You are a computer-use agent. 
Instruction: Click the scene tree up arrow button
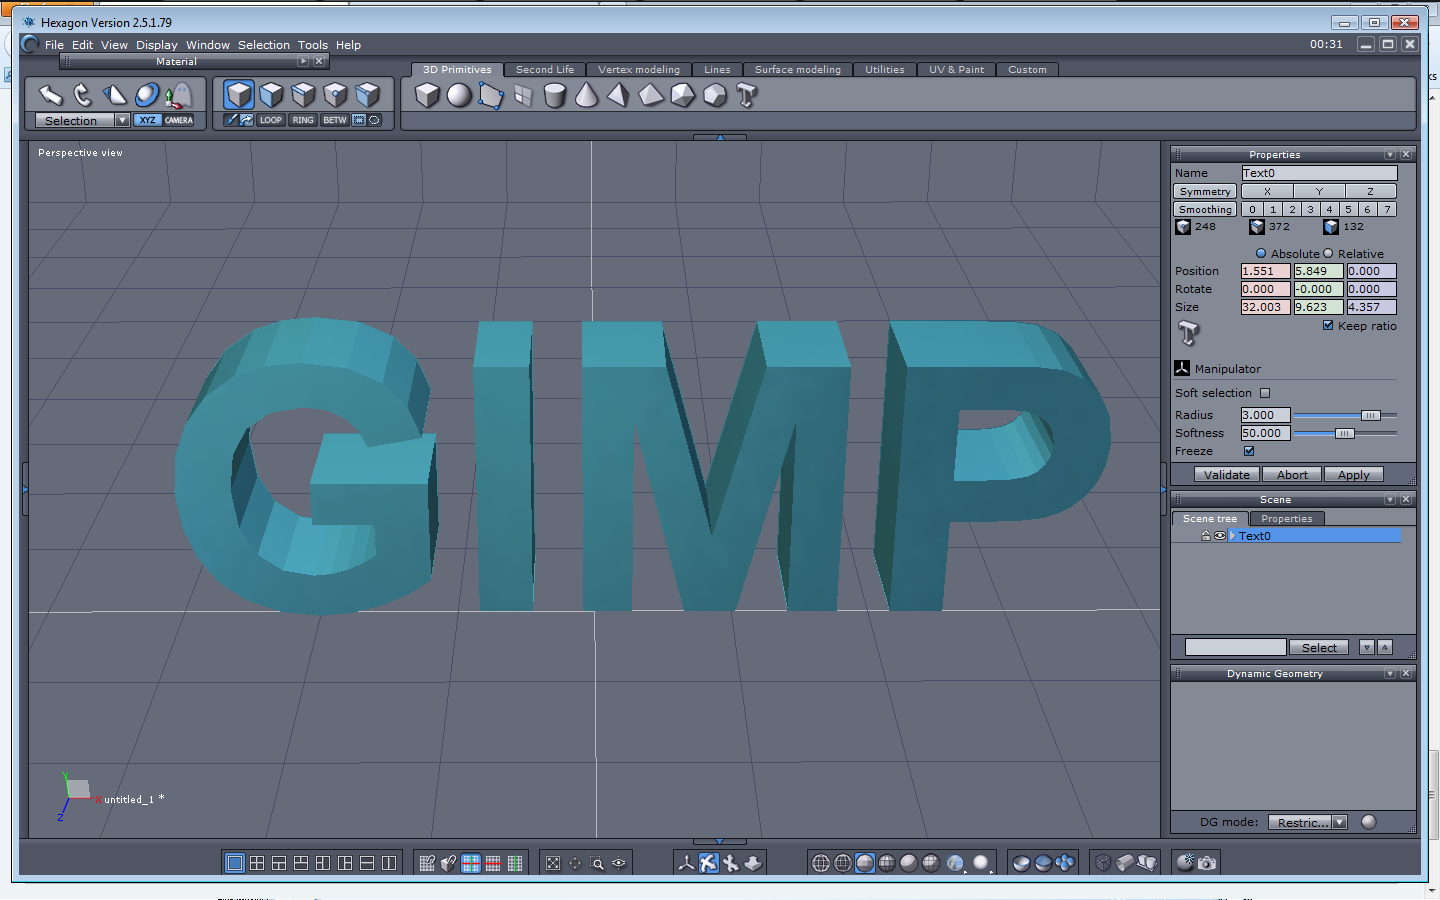click(x=1385, y=648)
